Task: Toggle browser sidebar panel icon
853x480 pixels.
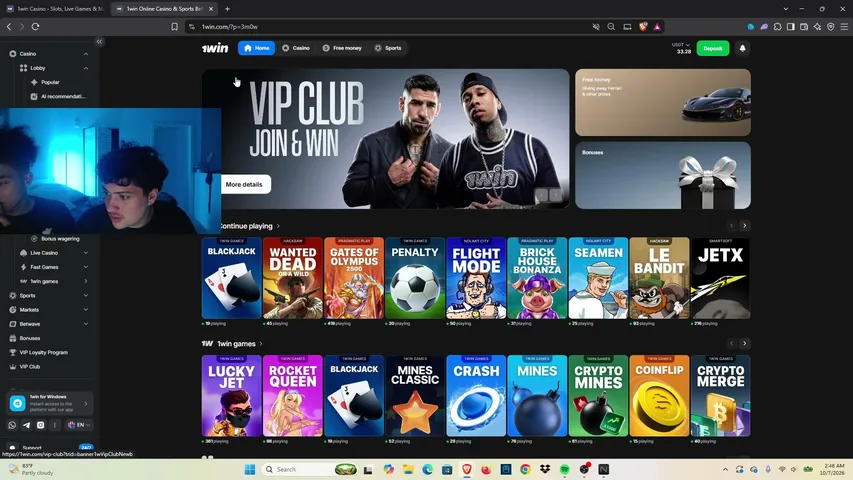Action: coord(790,27)
